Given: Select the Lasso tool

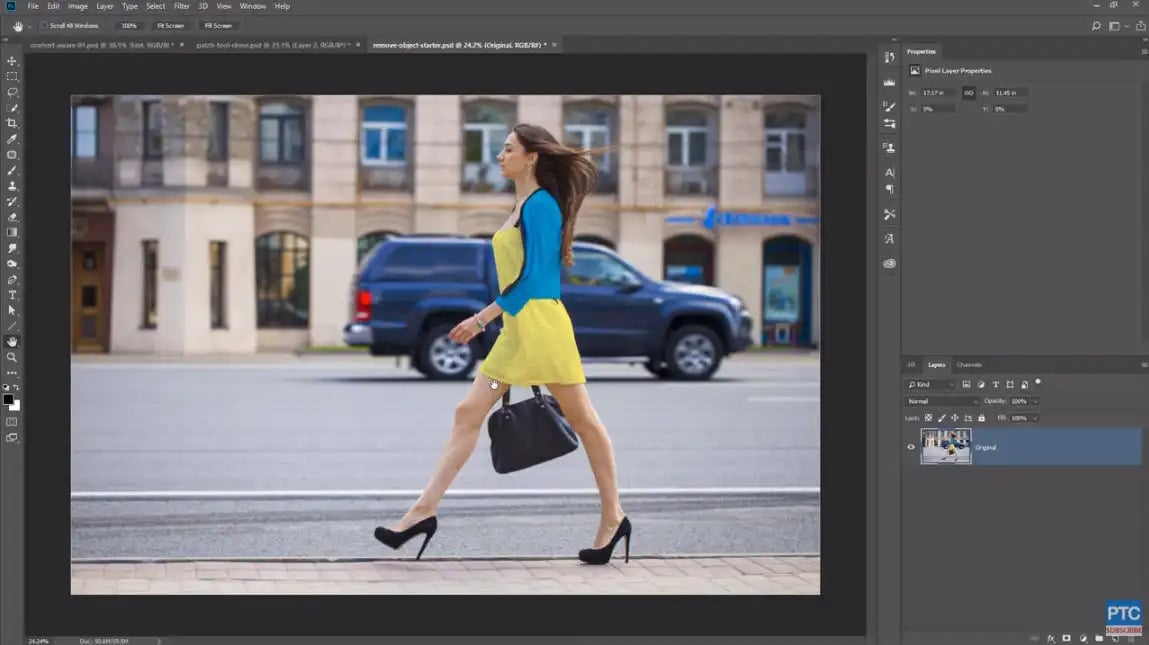Looking at the screenshot, I should [12, 92].
